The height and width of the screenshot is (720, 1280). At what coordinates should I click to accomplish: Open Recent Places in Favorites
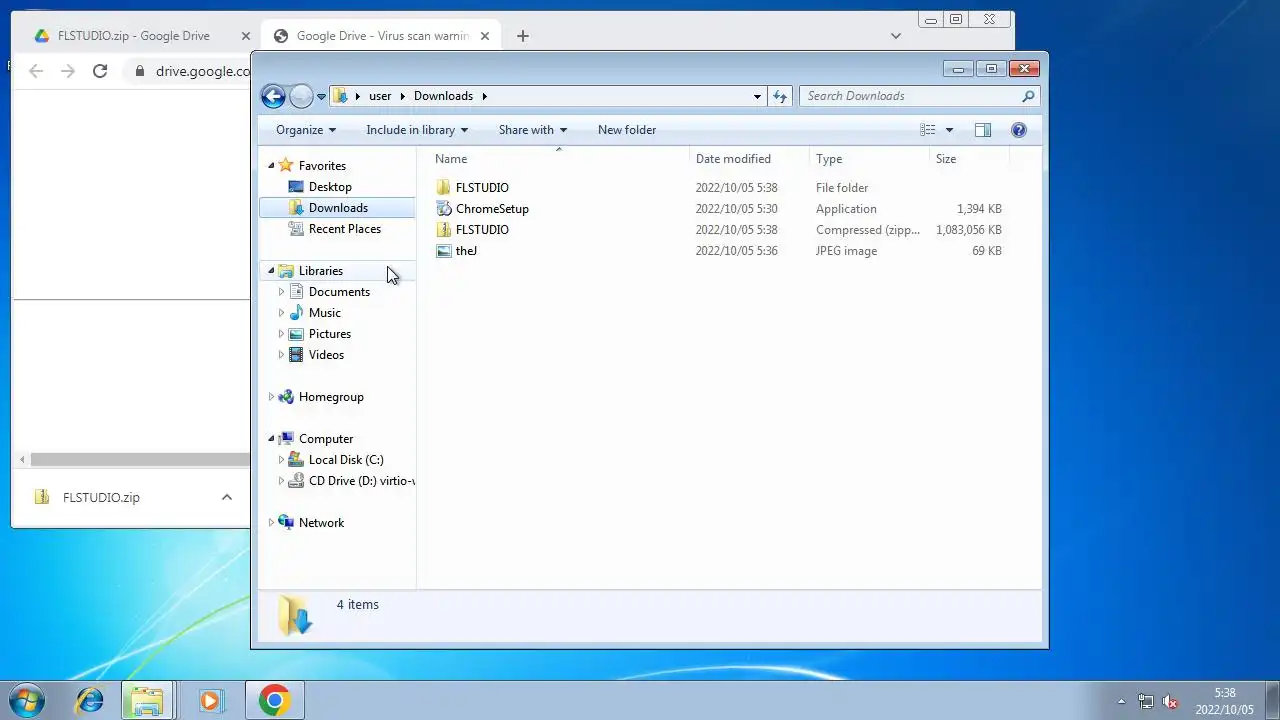tap(345, 229)
